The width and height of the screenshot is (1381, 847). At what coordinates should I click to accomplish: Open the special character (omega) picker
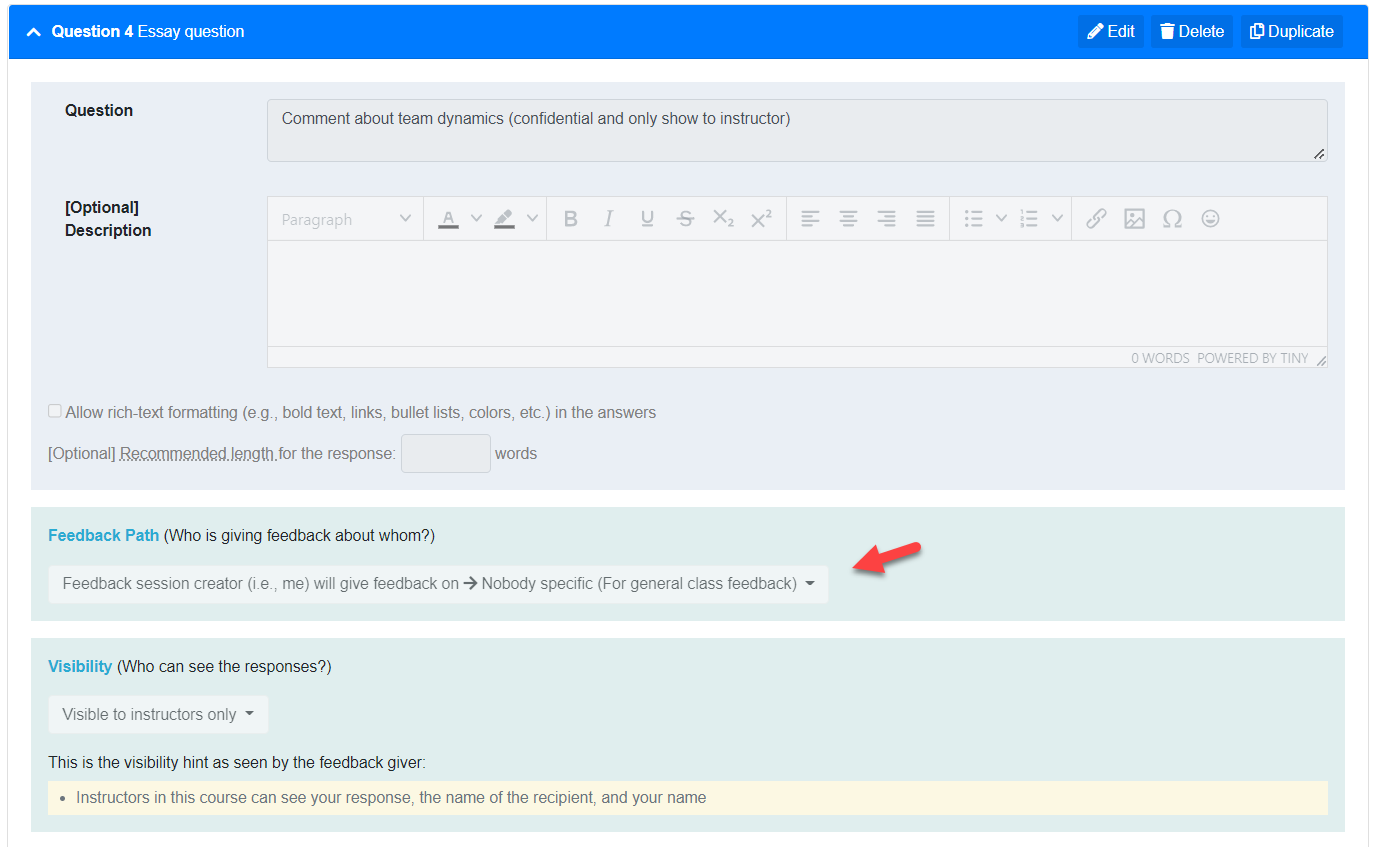click(1172, 219)
